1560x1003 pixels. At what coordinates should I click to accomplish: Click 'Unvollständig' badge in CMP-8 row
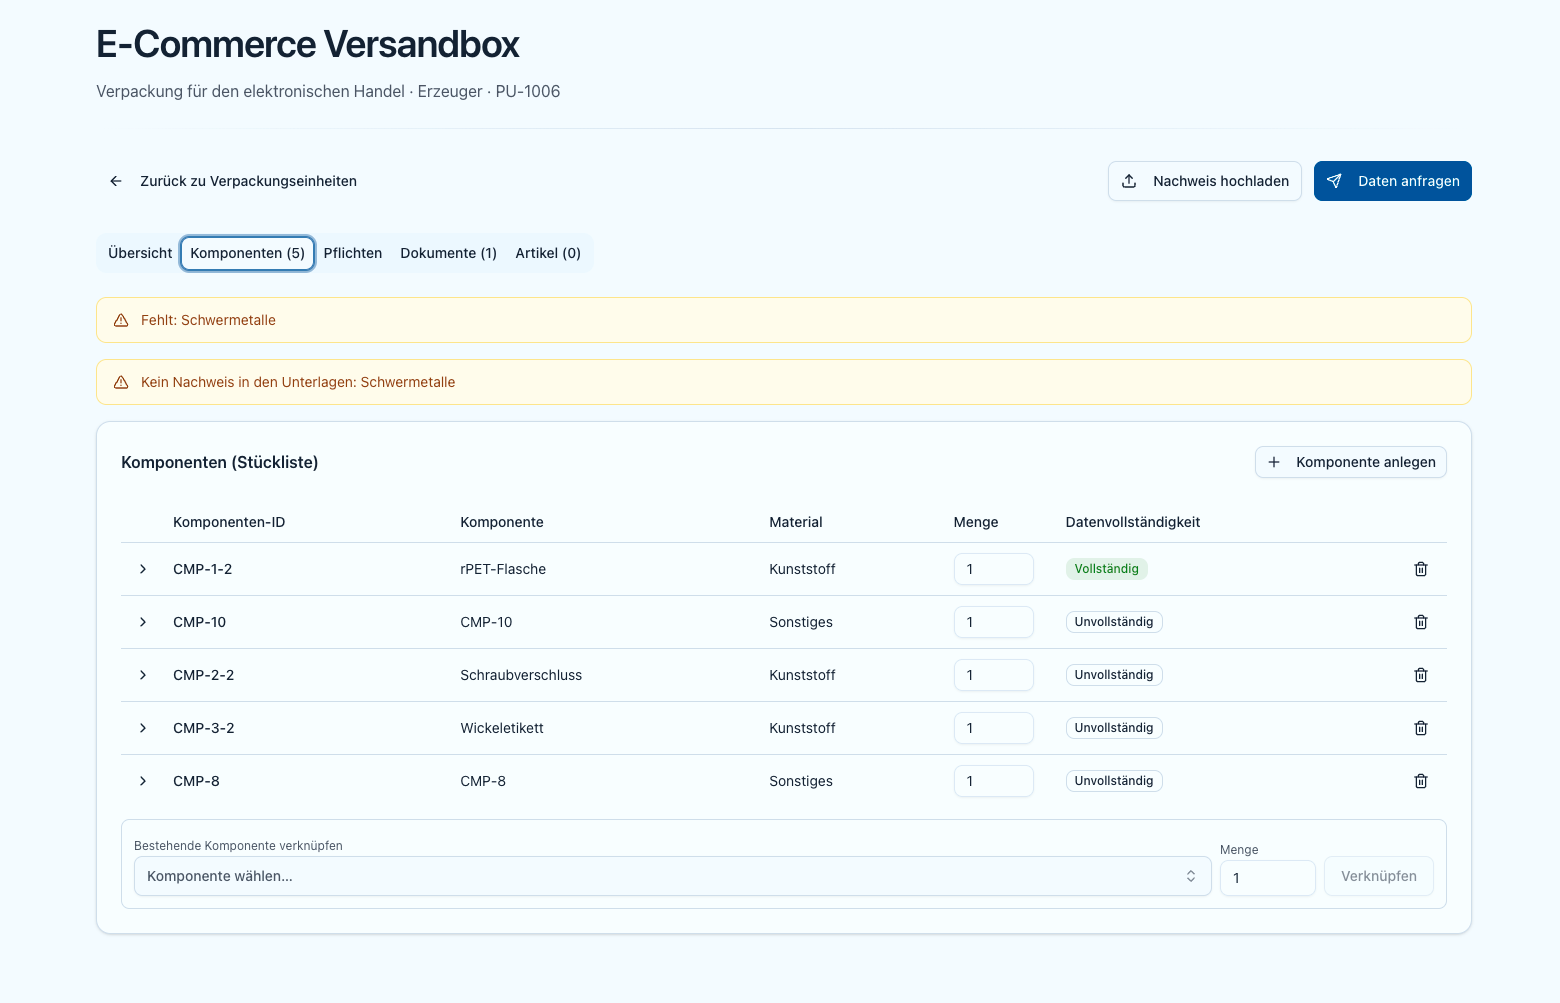(1114, 781)
